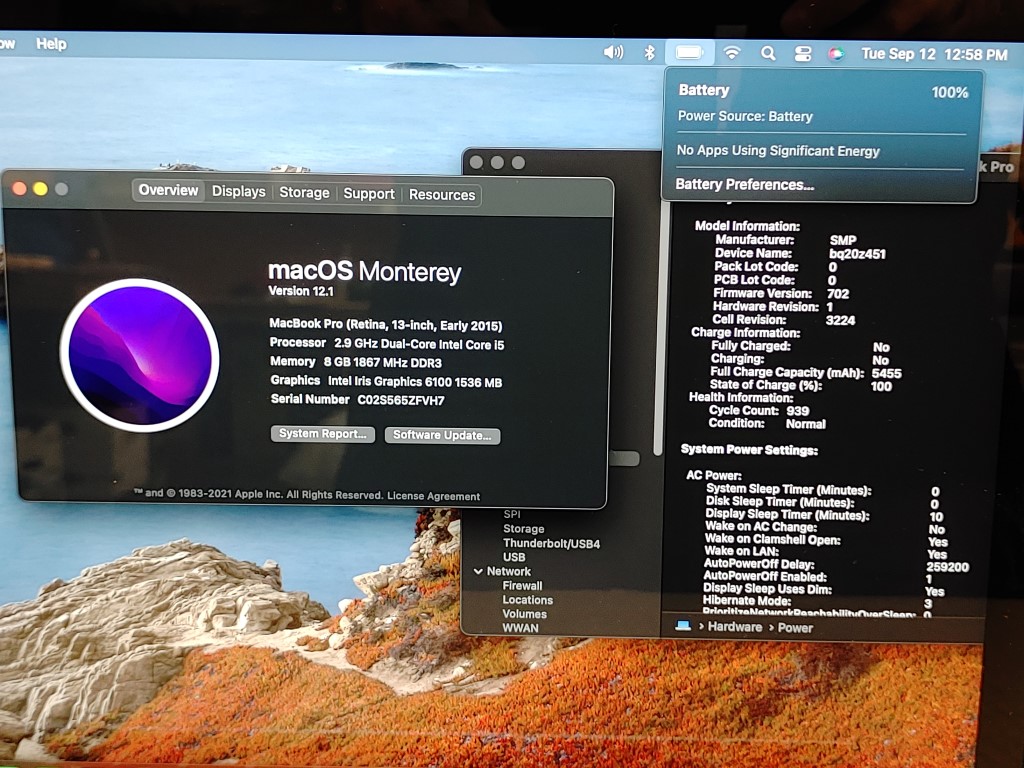Screen dimensions: 1024x768
Task: Open the Wi-Fi menu bar icon
Action: [732, 52]
